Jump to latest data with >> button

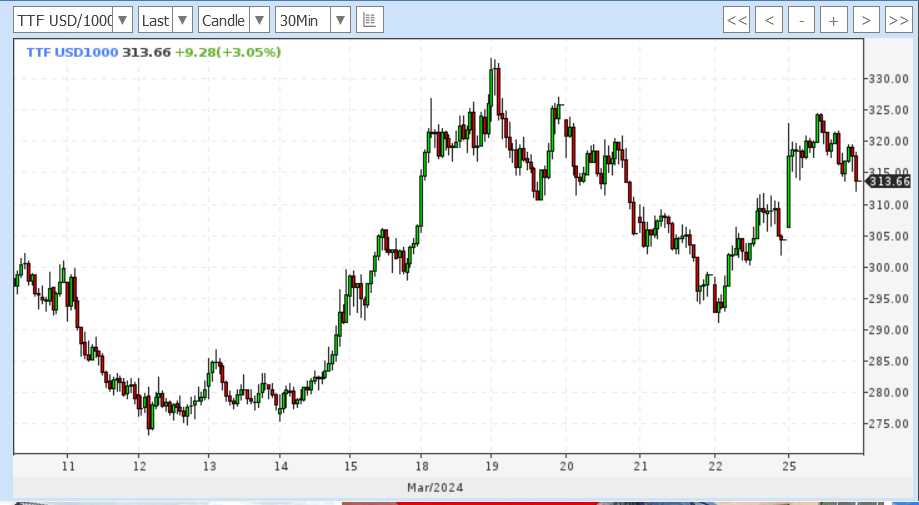(x=897, y=20)
